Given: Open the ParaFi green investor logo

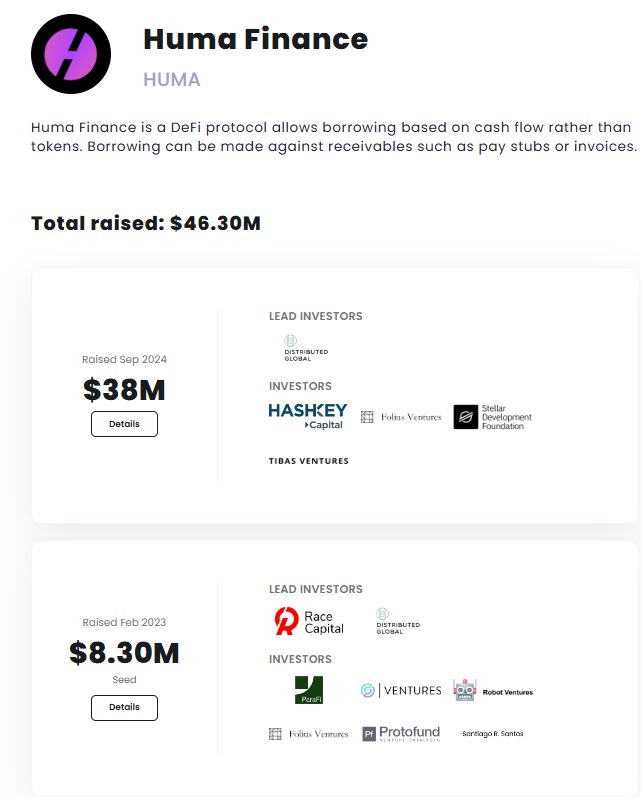Looking at the screenshot, I should (x=309, y=690).
